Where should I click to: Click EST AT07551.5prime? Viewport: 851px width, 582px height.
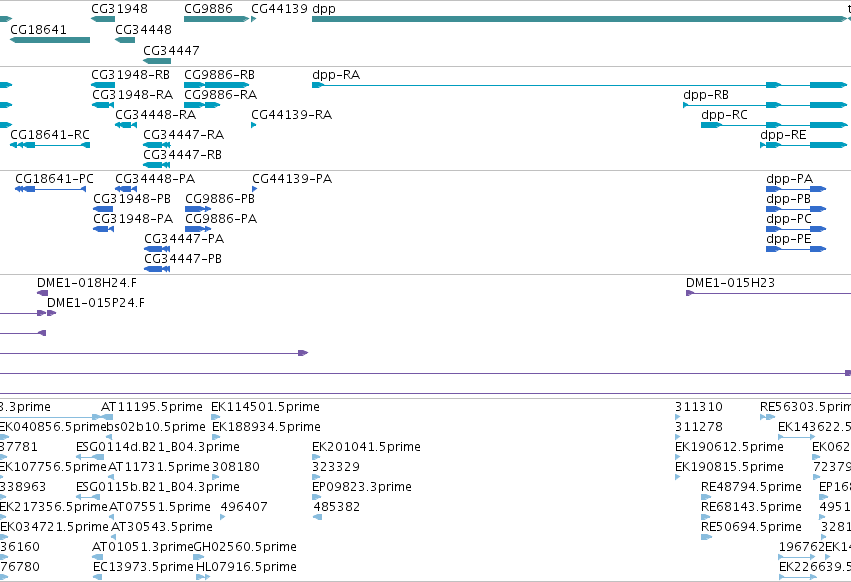coord(112,517)
